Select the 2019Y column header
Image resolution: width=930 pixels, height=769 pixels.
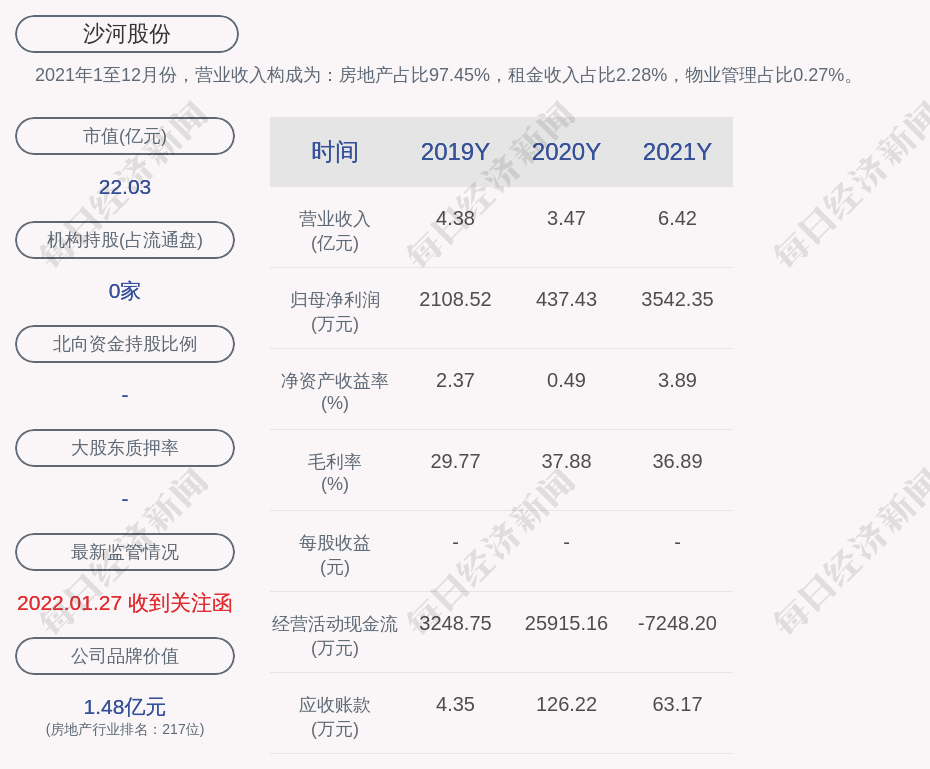(455, 152)
